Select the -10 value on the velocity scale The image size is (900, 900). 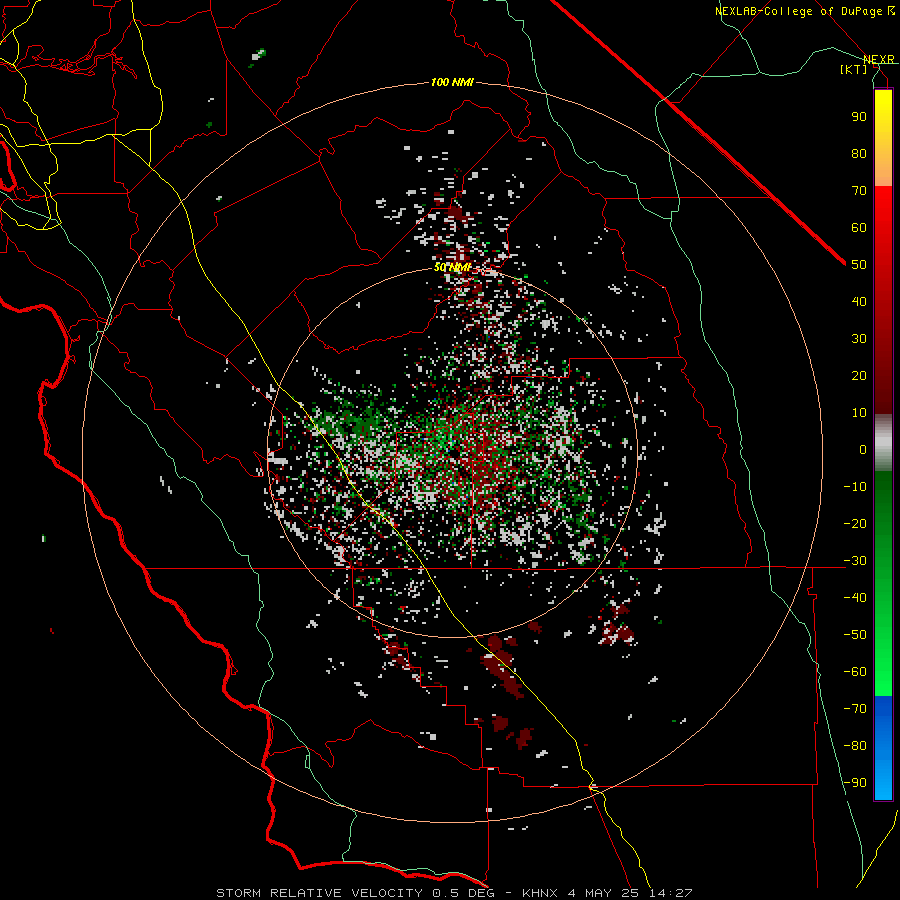(855, 487)
